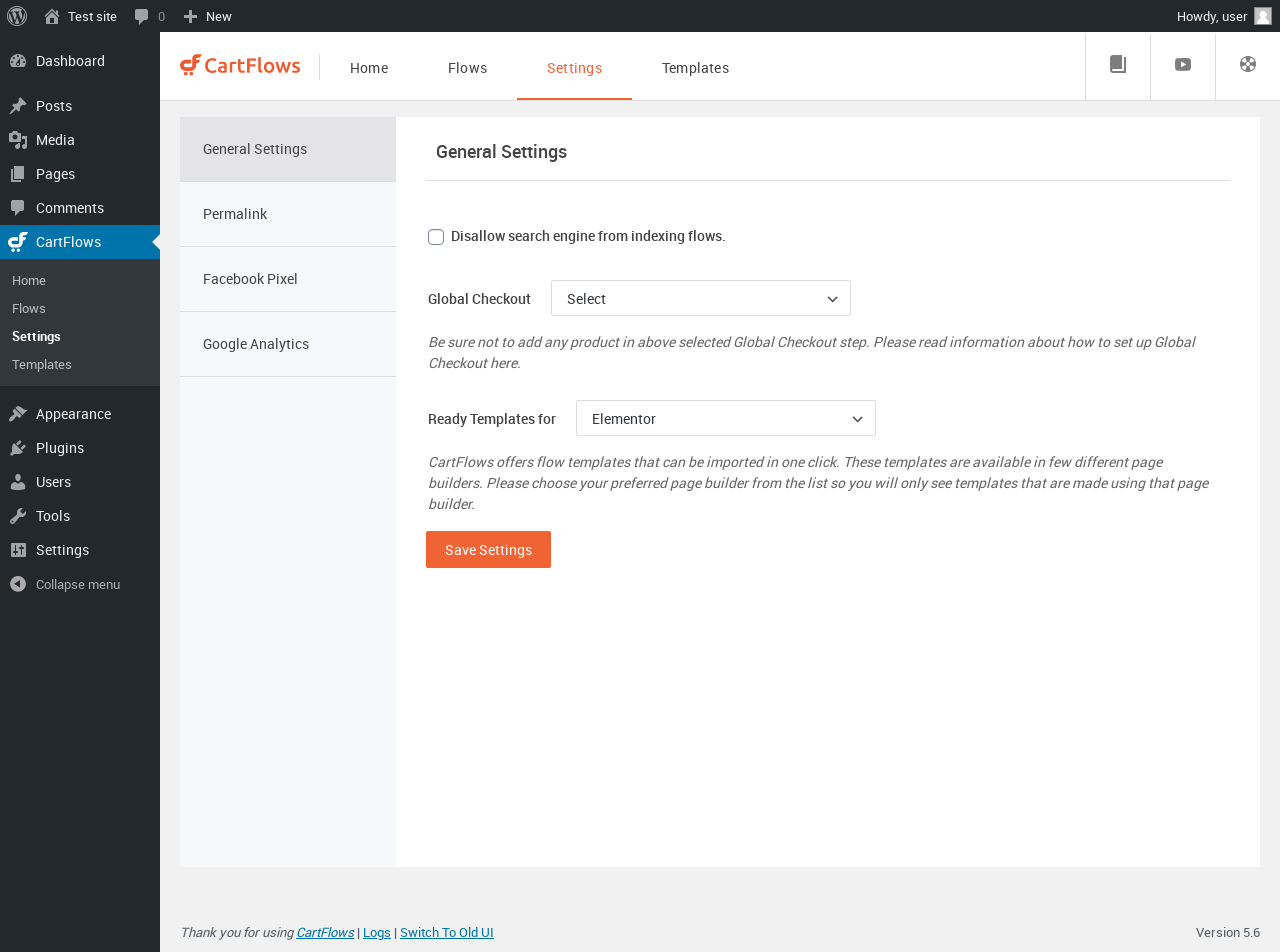Select the Settings tab in CartFlows header
1280x952 pixels.
tap(574, 68)
